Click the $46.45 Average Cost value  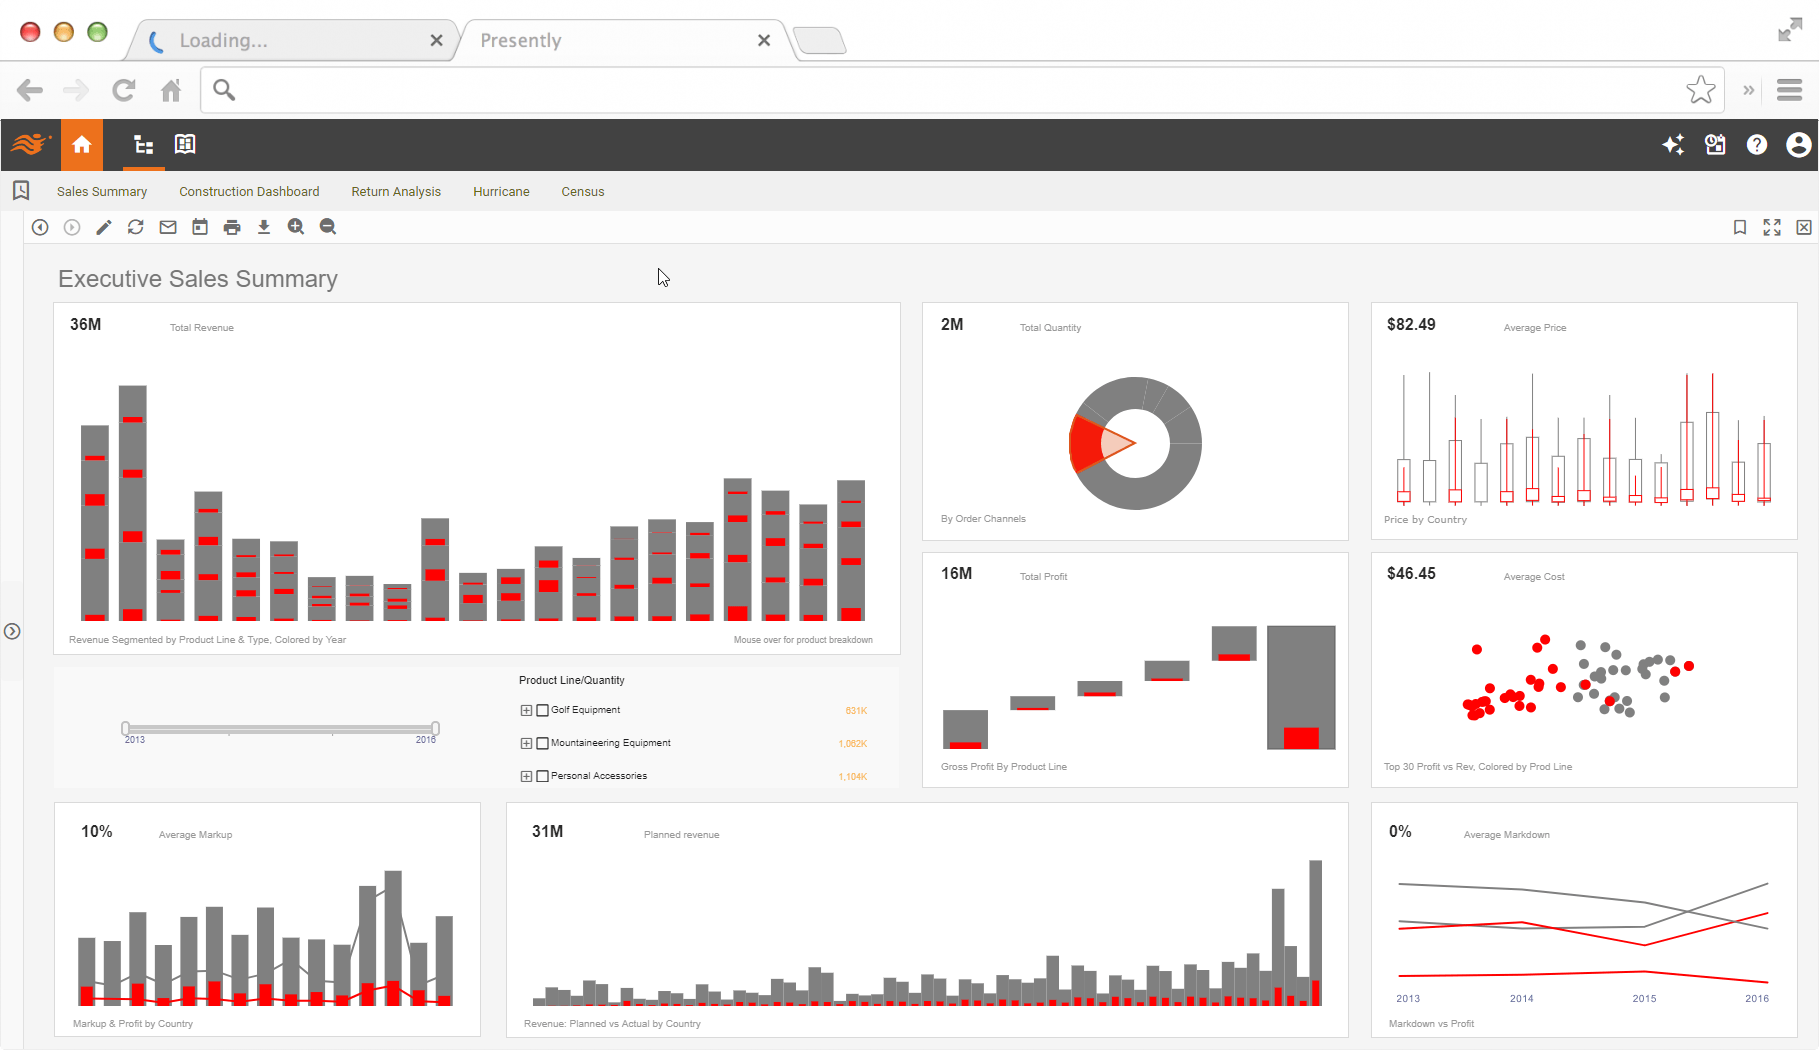(x=1411, y=573)
